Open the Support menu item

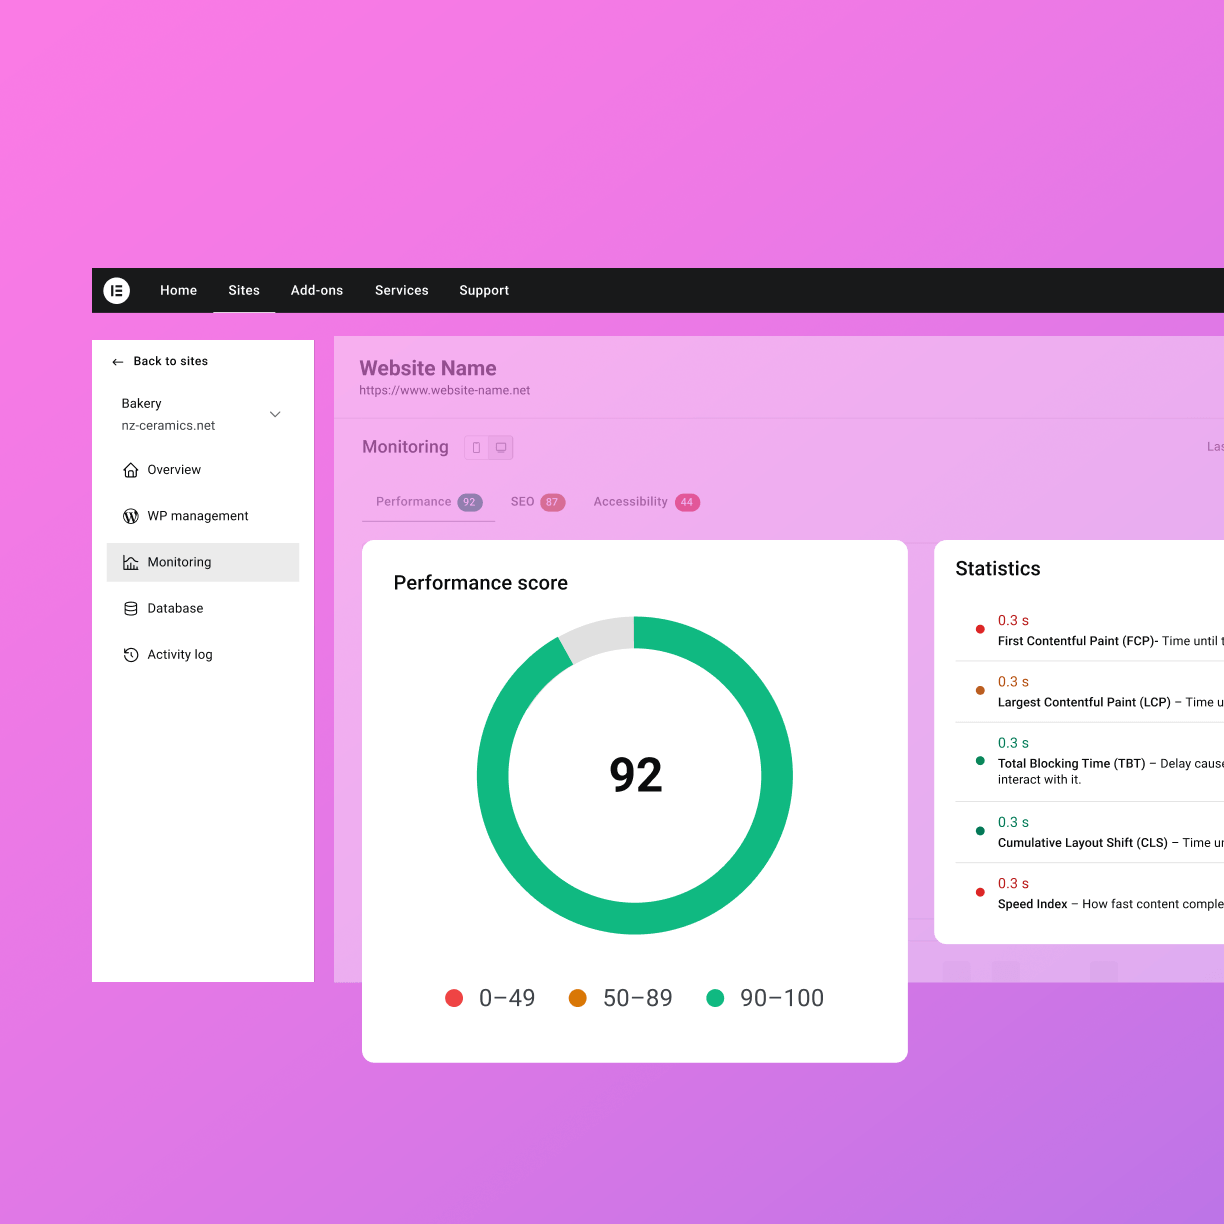484,291
